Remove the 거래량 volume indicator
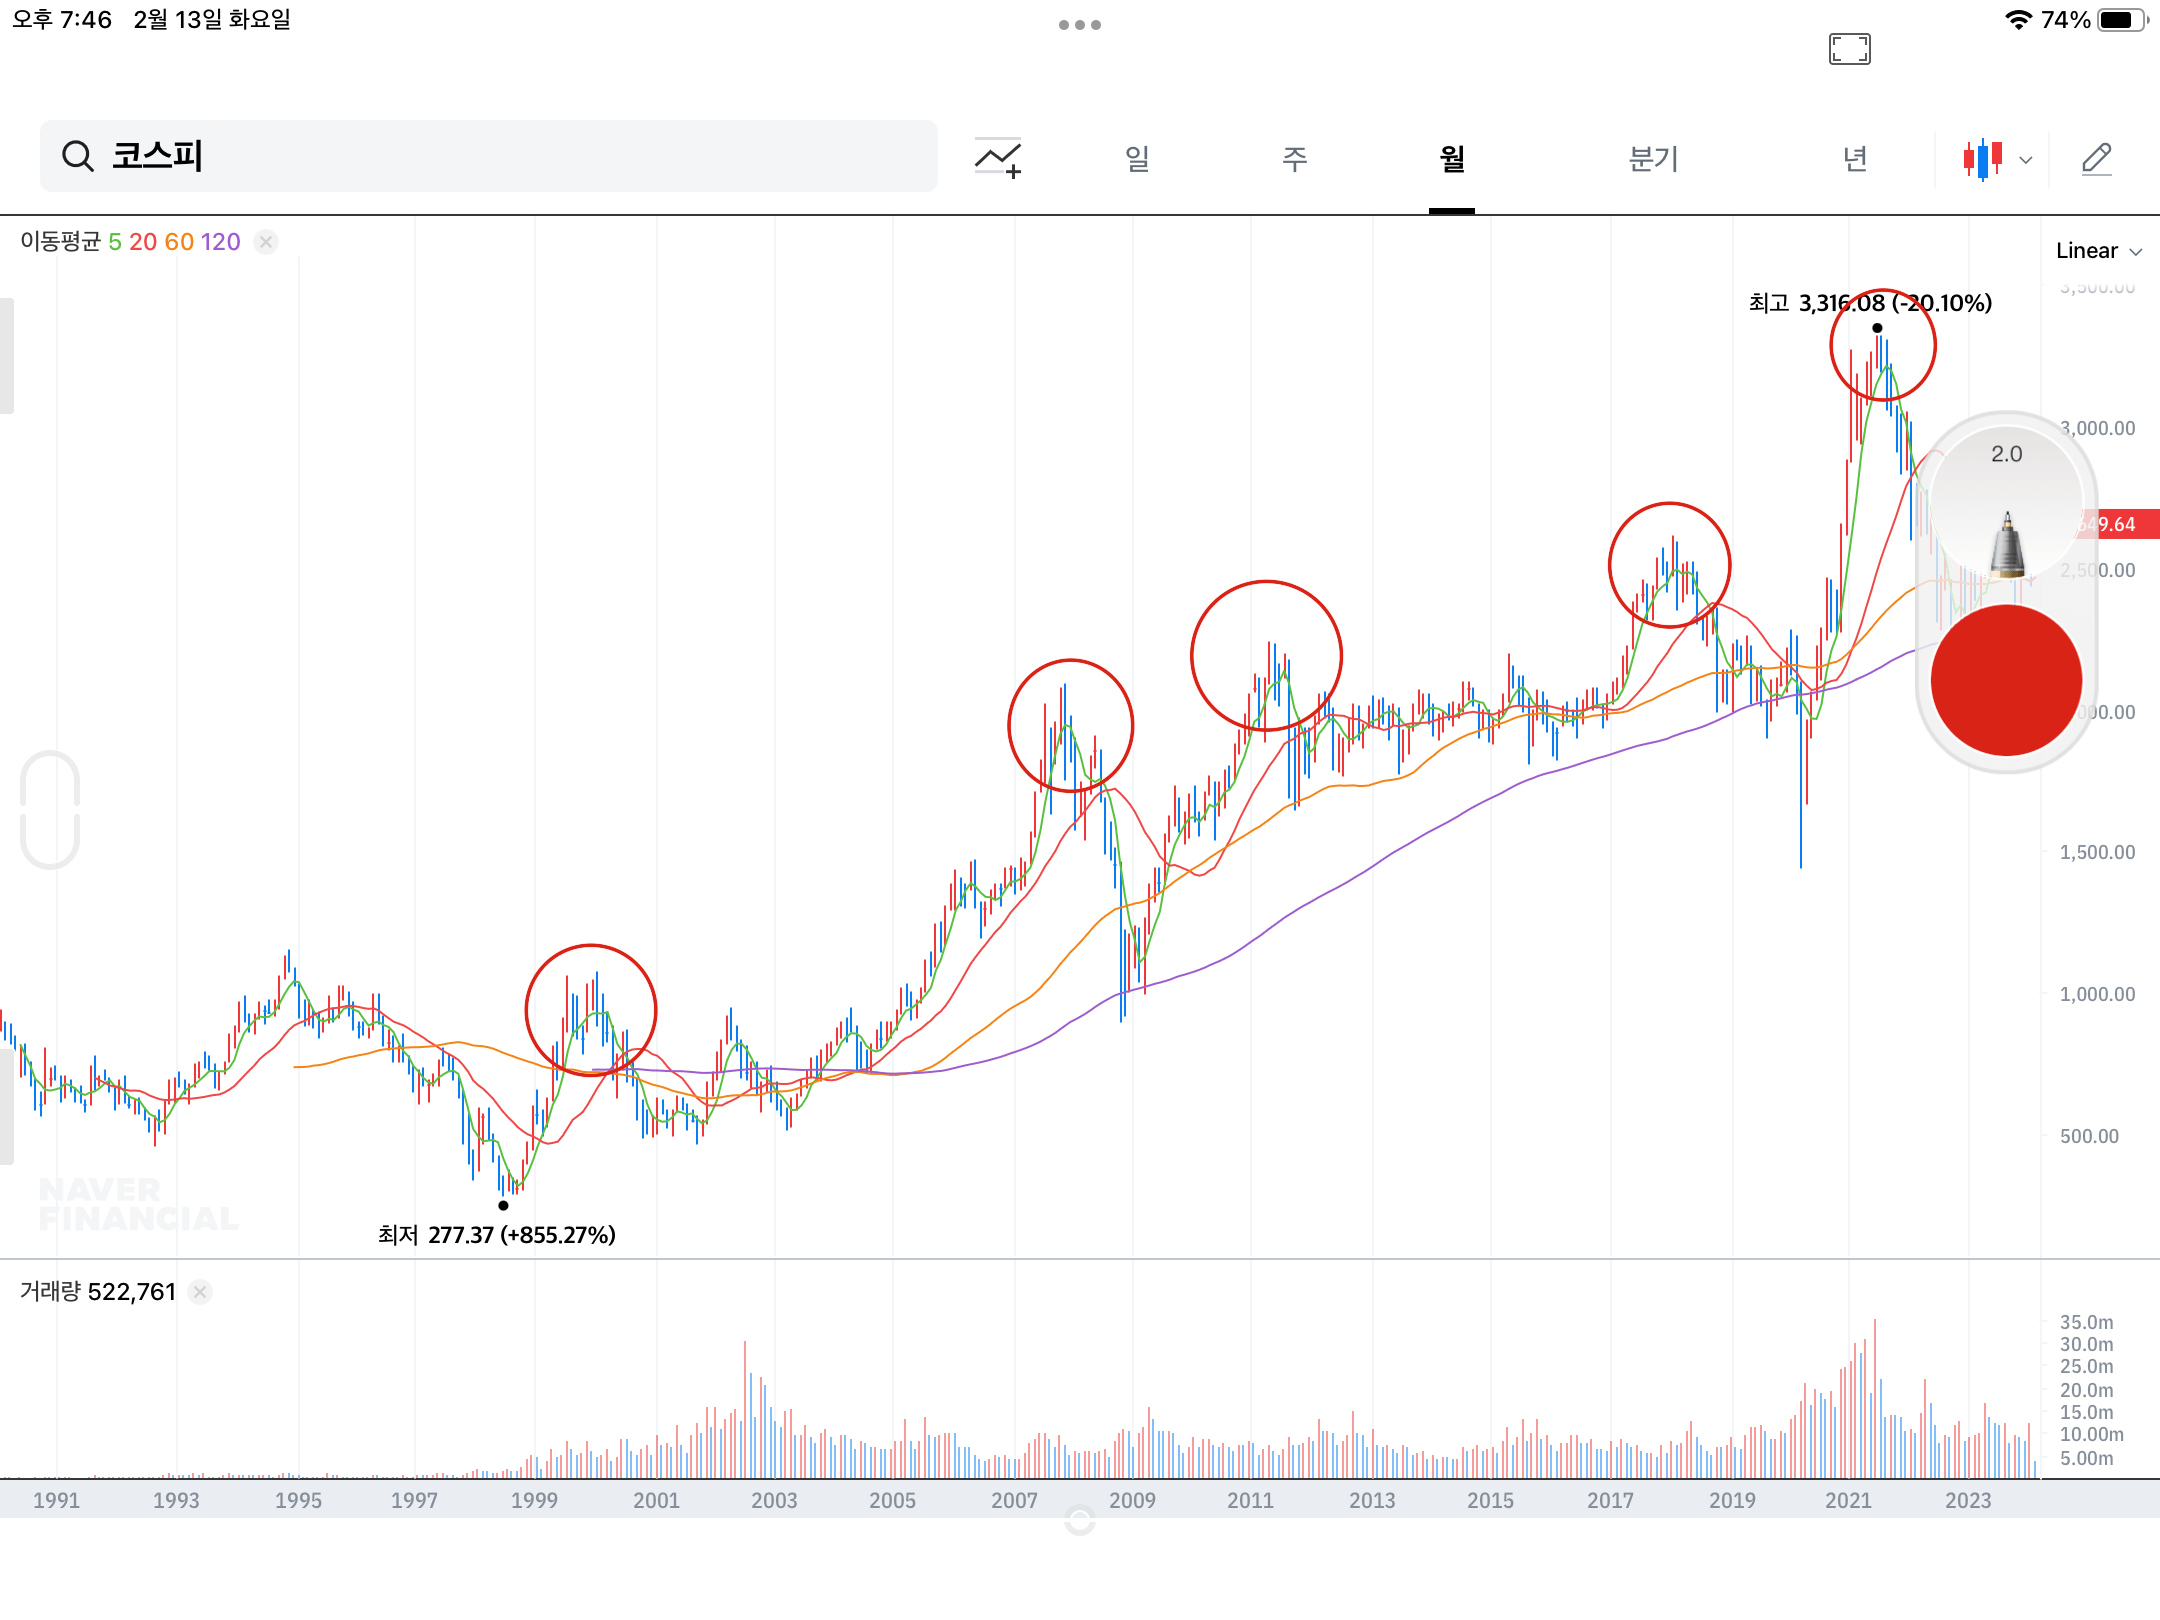The image size is (2160, 1620). coord(200,1292)
